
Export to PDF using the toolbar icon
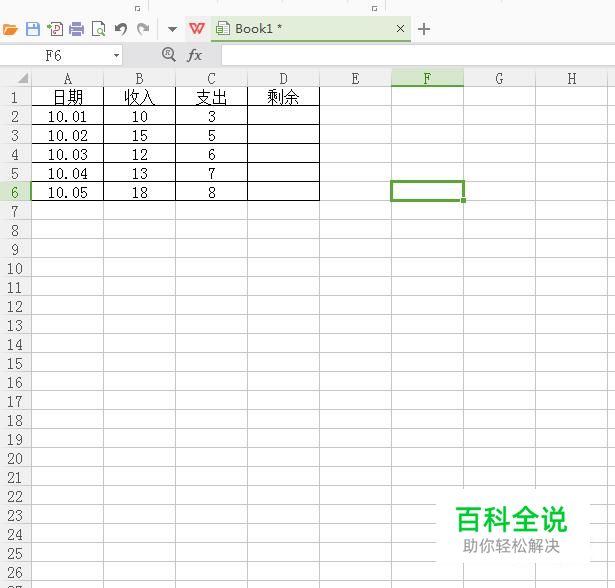(x=55, y=29)
